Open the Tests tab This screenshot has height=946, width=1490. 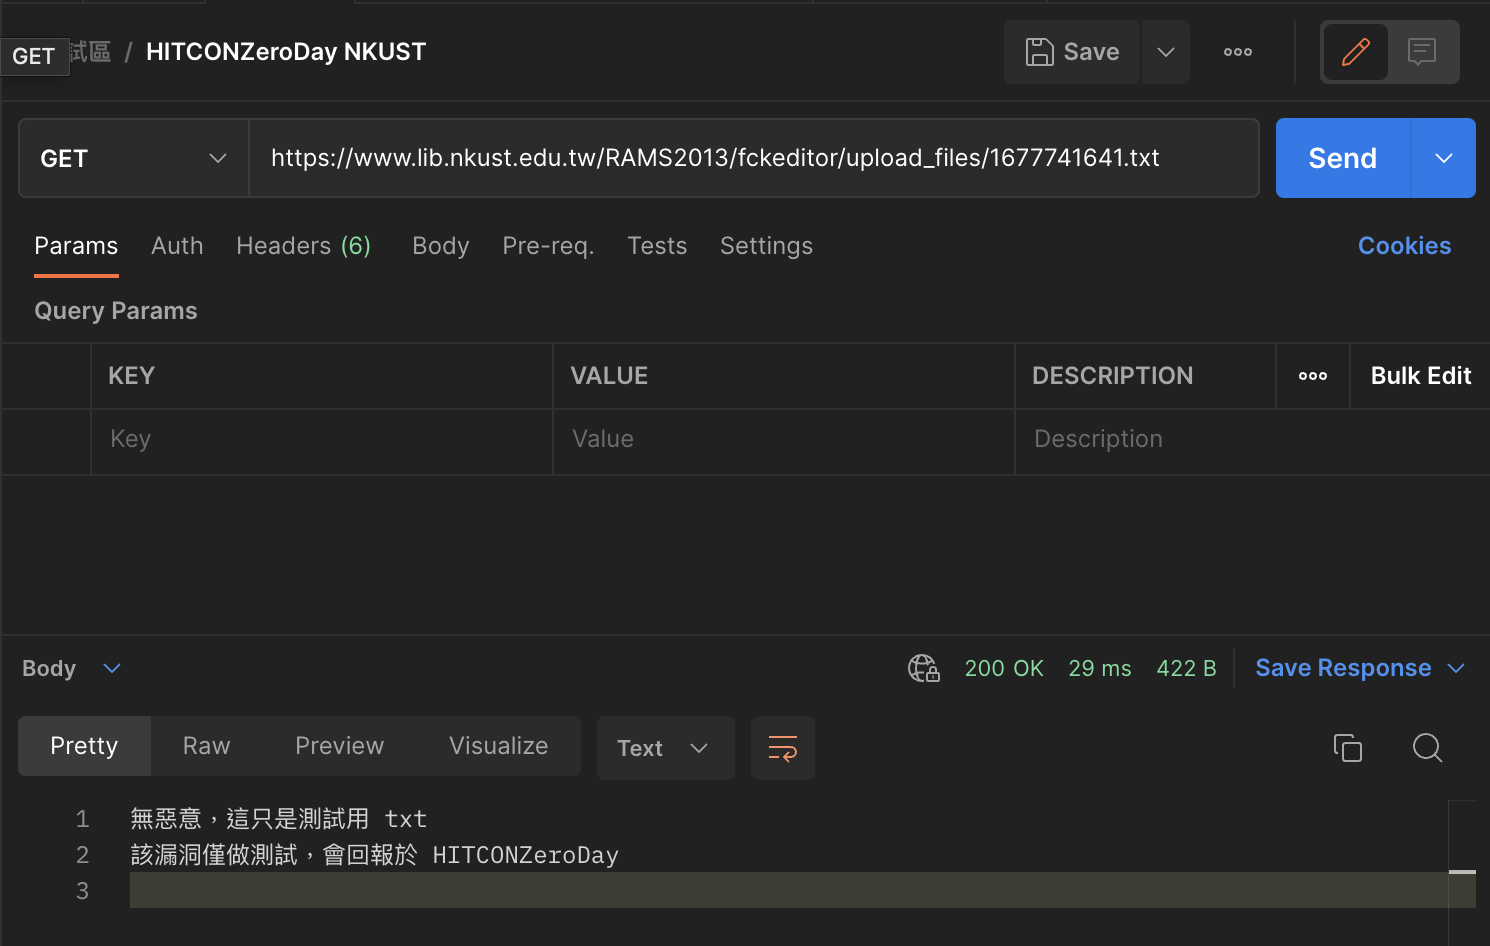coord(657,246)
